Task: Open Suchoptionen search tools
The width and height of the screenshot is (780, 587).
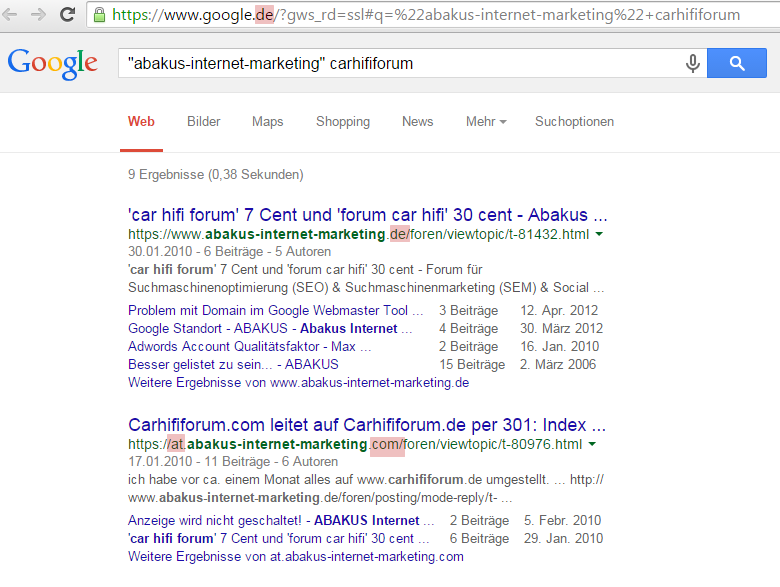Action: (574, 122)
